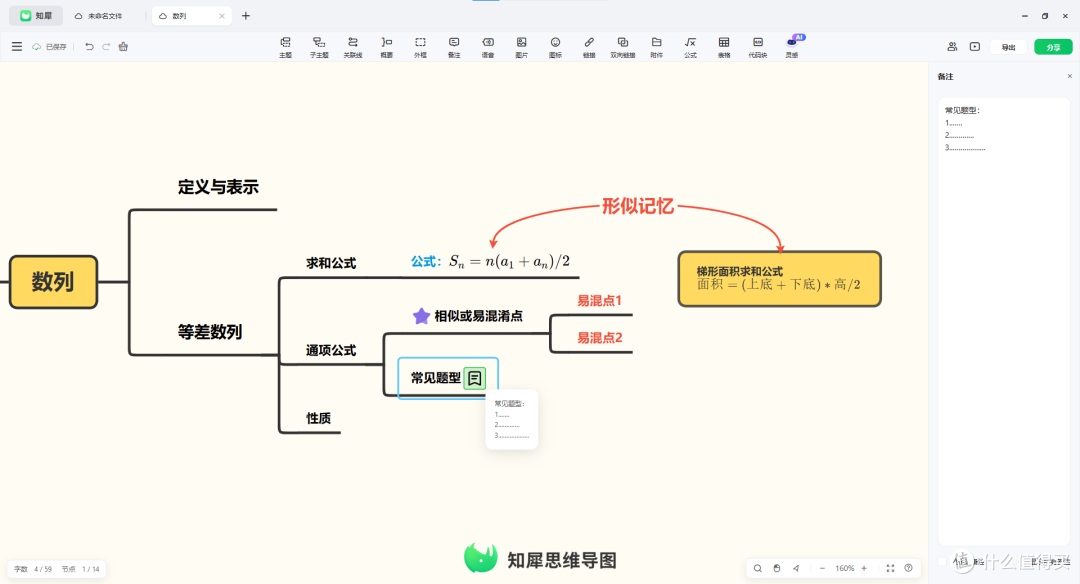
Task: Select the 关联线 relationship line tool
Action: click(353, 47)
